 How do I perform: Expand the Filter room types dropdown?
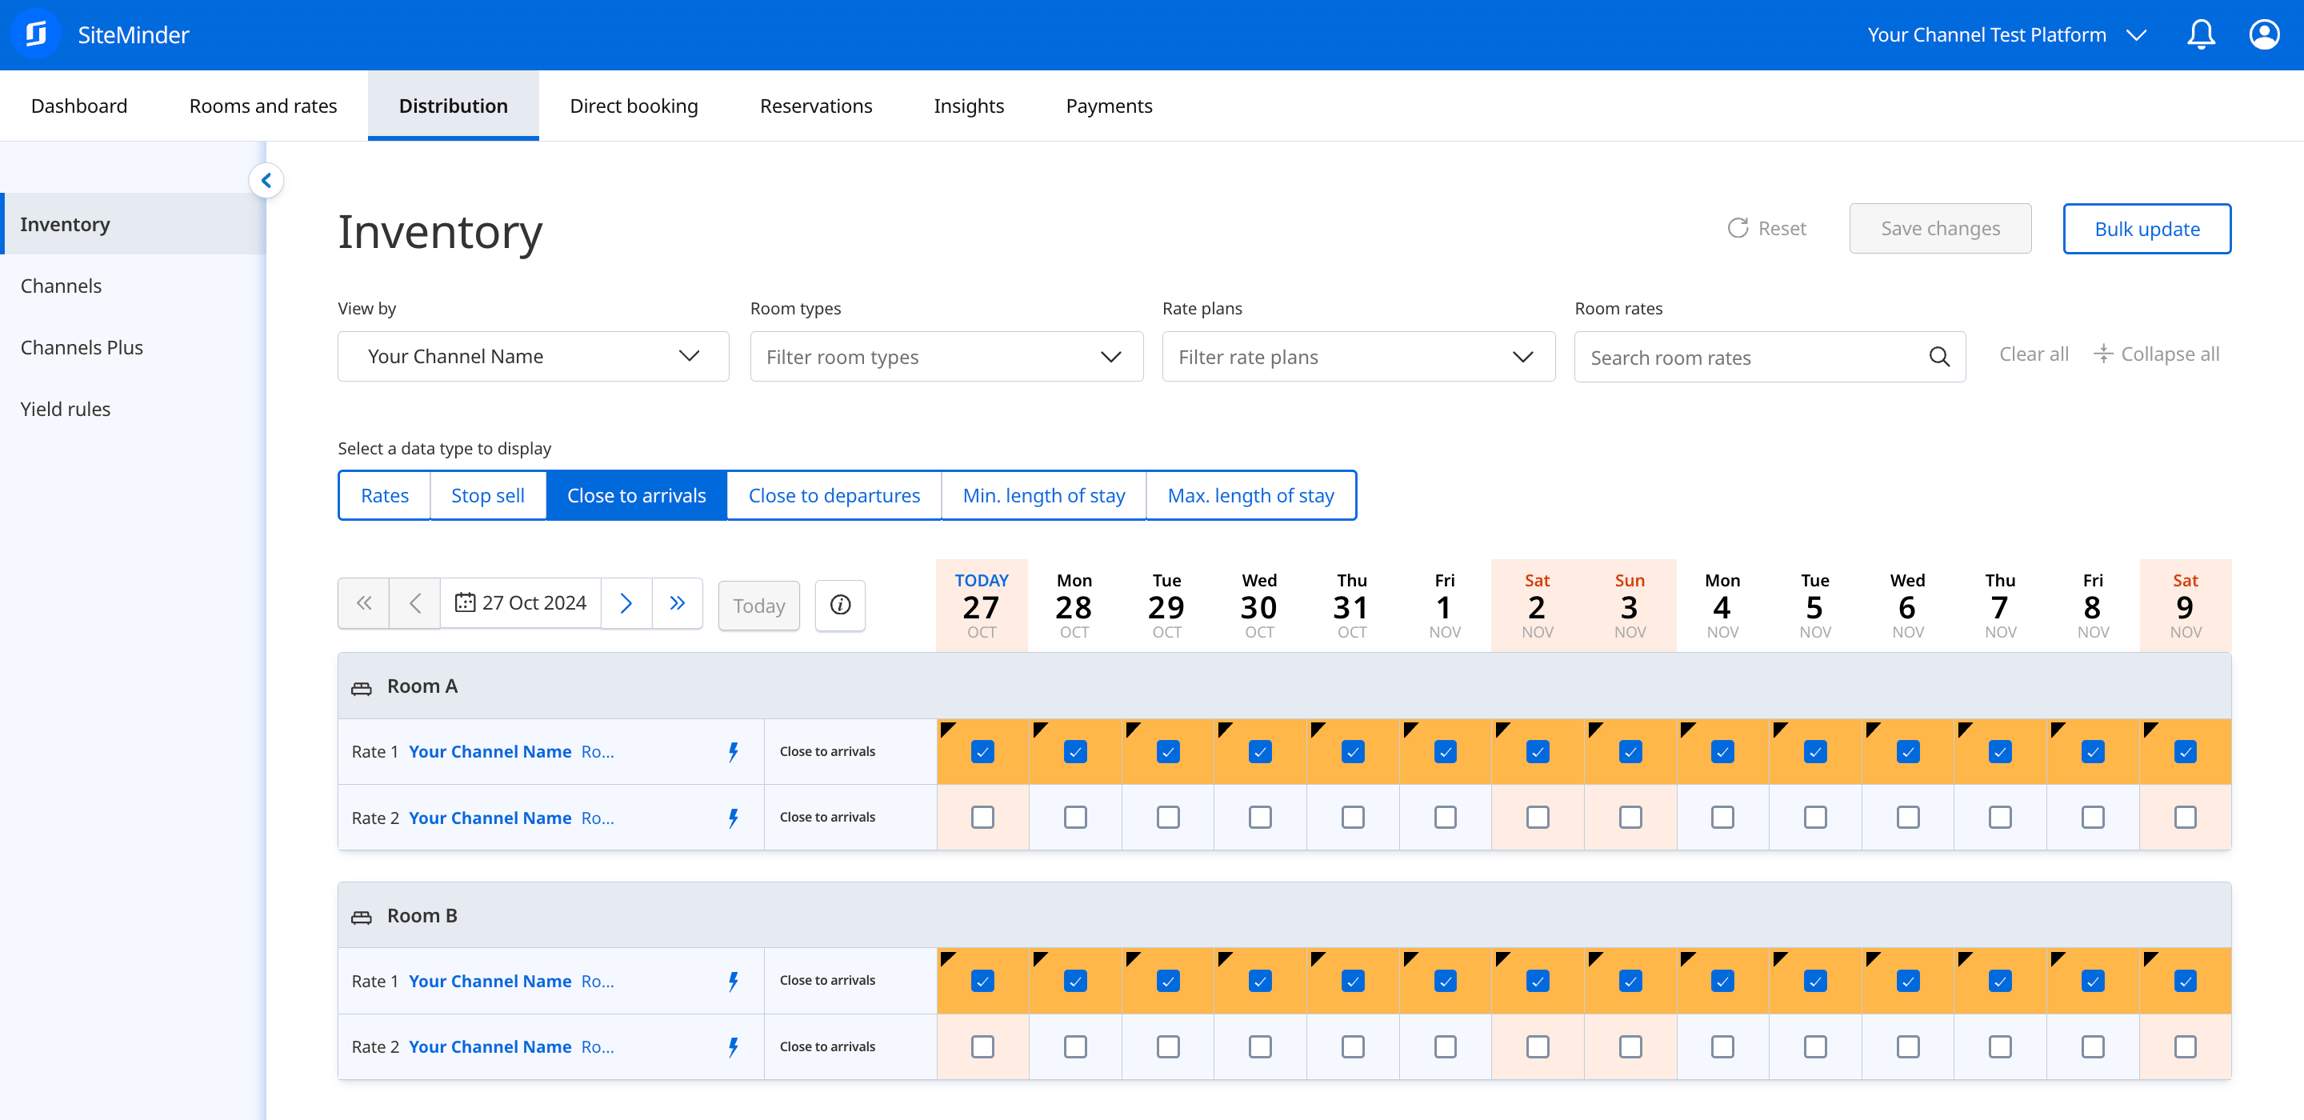[946, 356]
